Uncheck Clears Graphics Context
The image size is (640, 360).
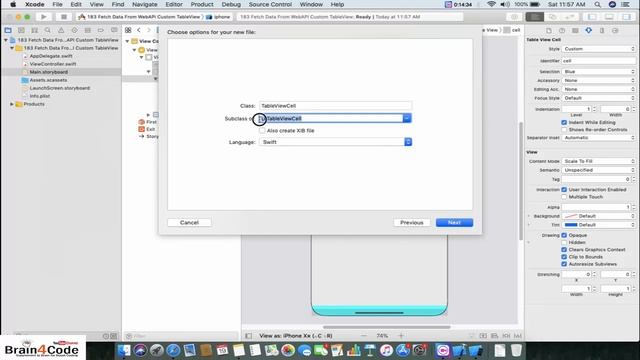(564, 250)
